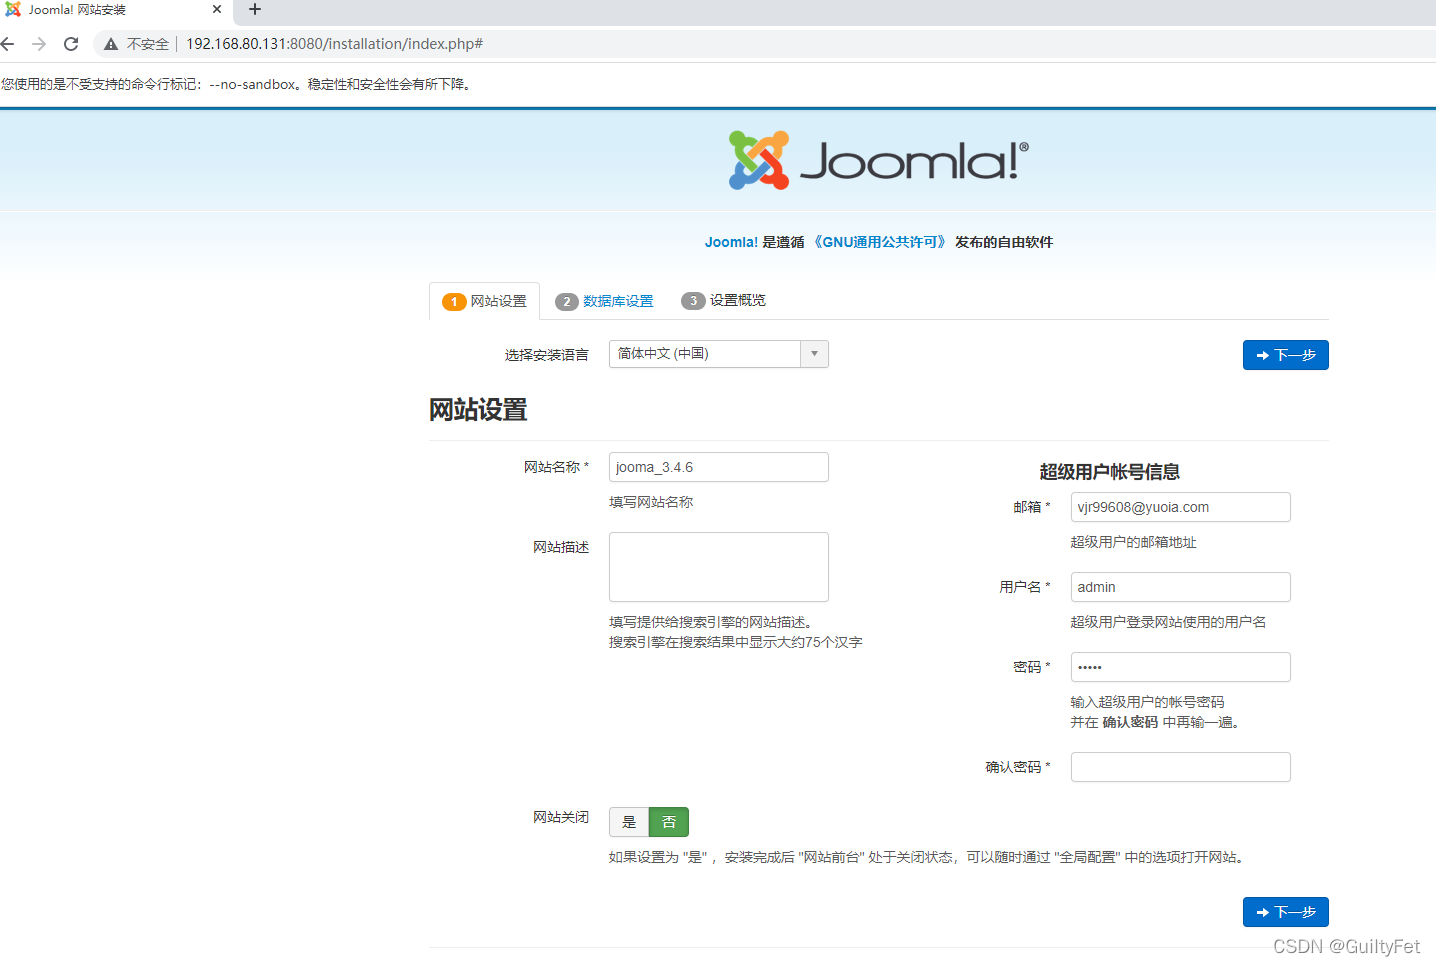The image size is (1436, 966).
Task: Click the browser forward arrow
Action: (x=39, y=44)
